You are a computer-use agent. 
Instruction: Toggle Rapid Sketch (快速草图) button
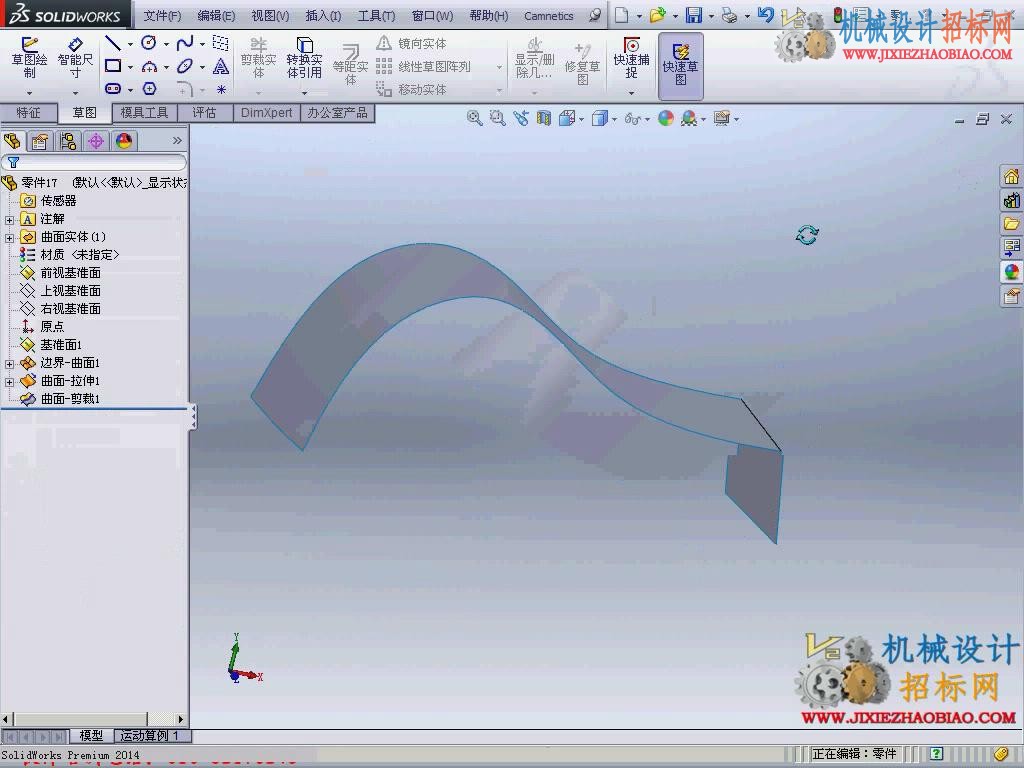pos(680,65)
